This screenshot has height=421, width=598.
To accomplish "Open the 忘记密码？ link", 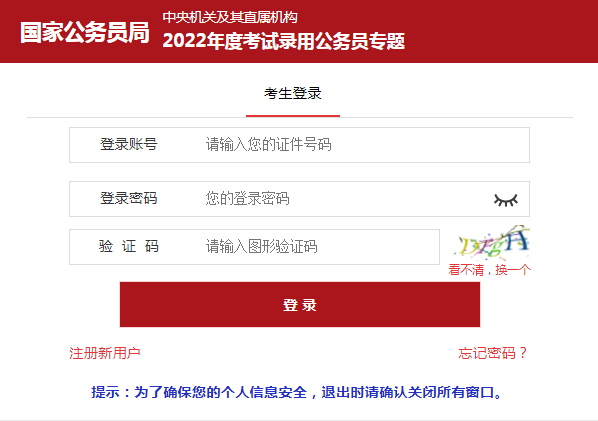I will [493, 353].
